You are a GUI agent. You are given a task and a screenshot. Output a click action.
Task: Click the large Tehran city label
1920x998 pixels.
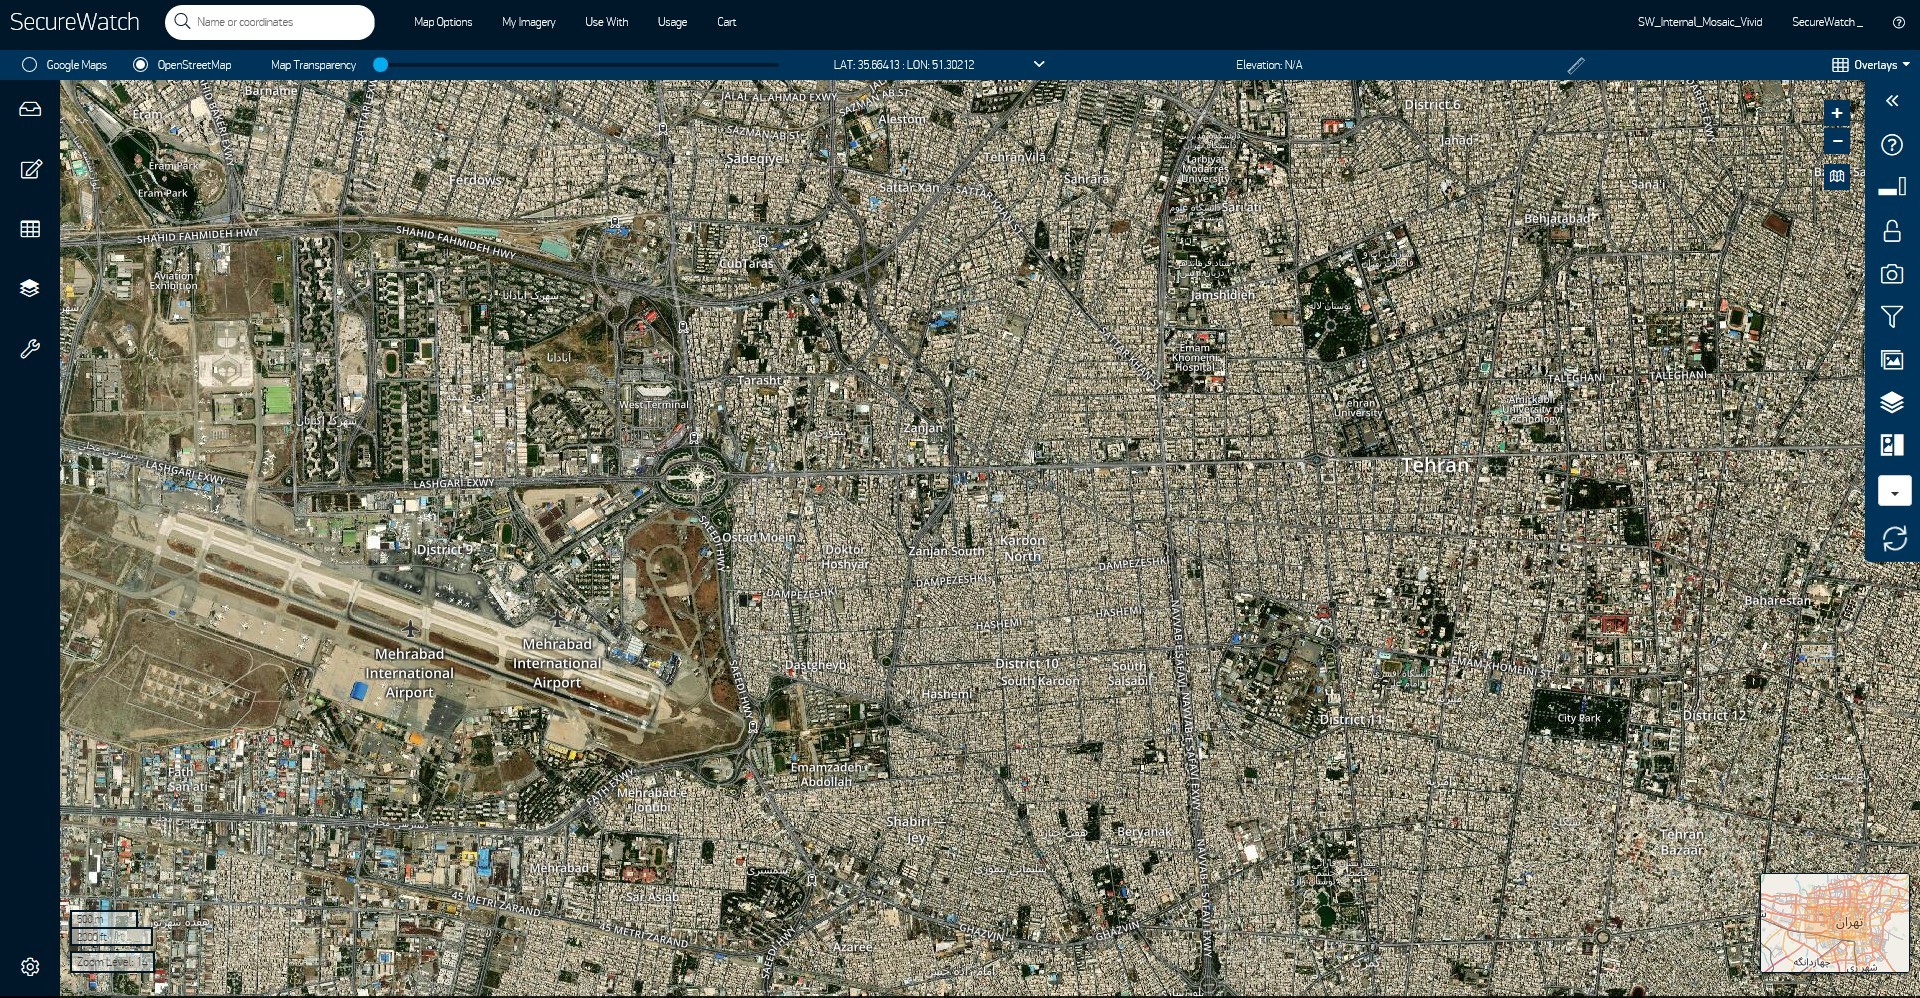[1435, 466]
